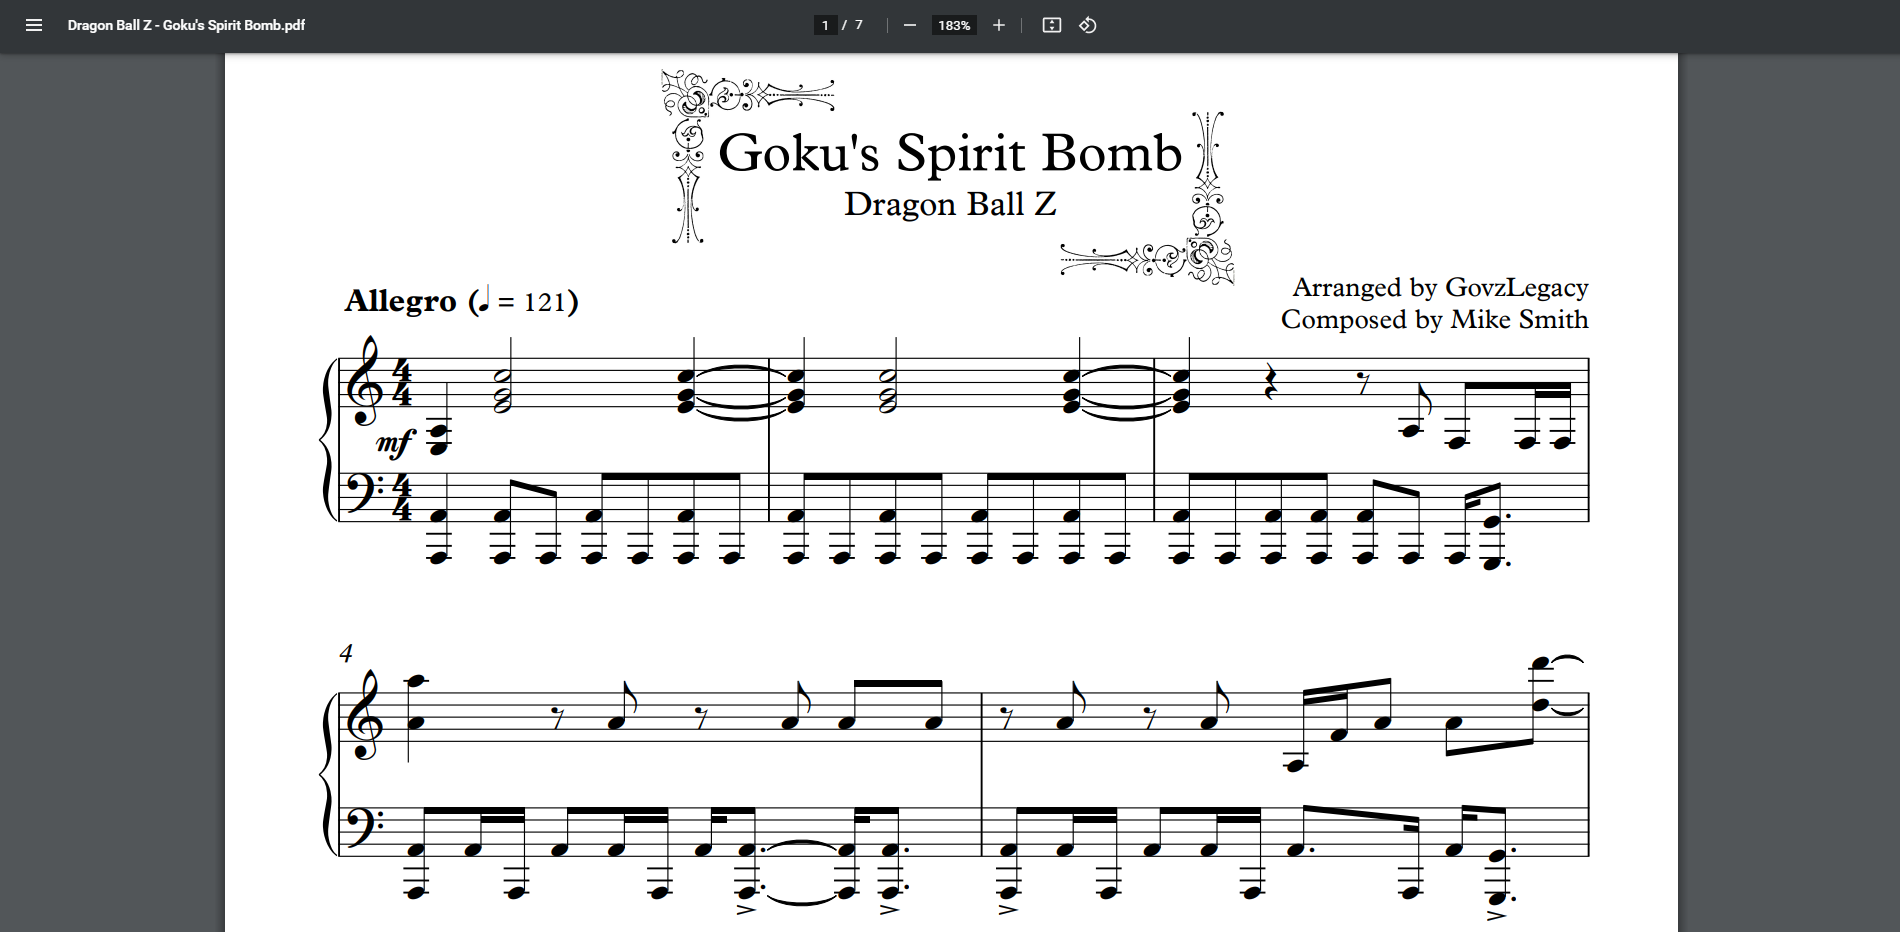Rotate the document counterclockwise
Screen dimensions: 1900x932
[x=1088, y=25]
